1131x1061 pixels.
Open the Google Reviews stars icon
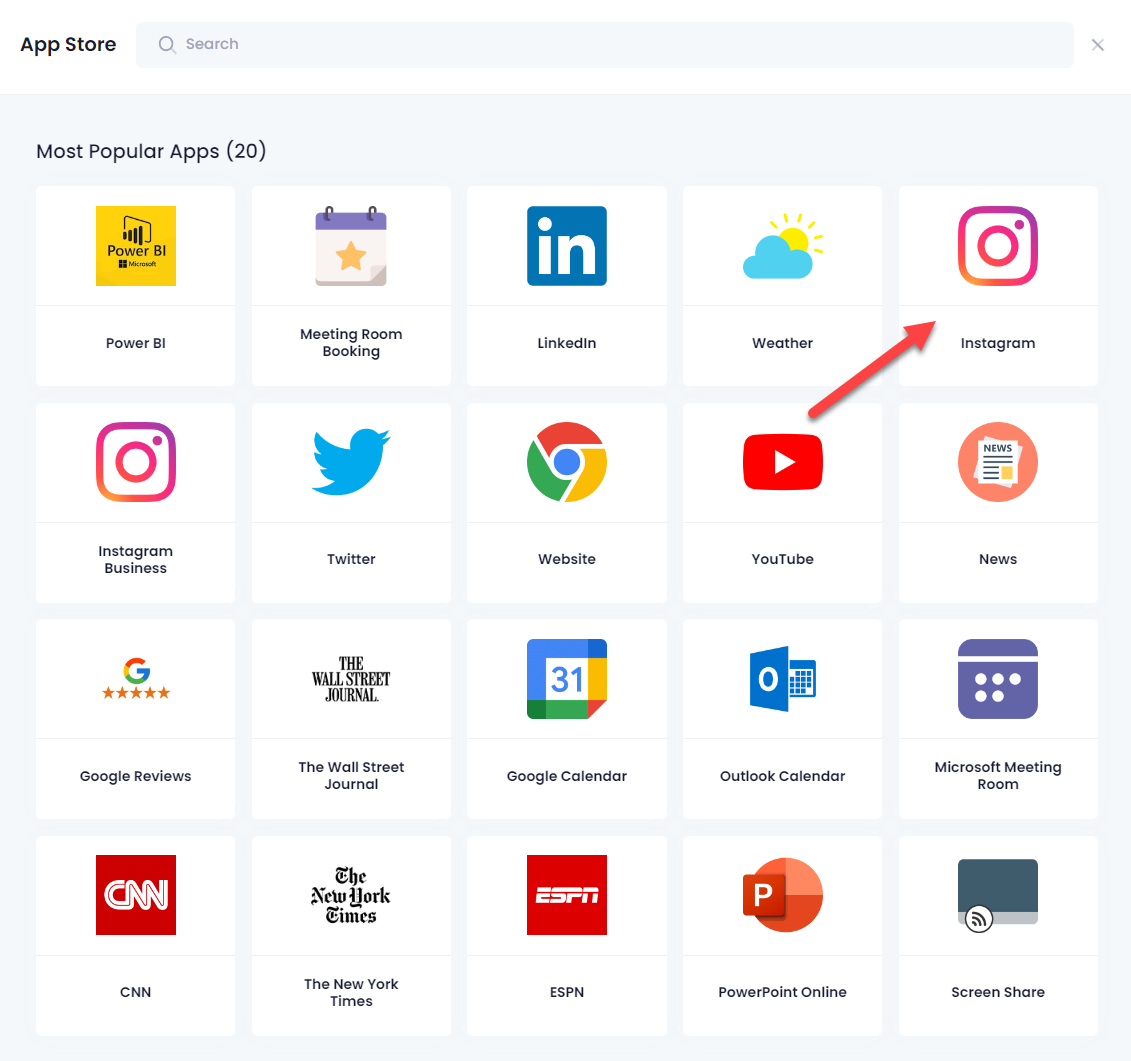click(x=136, y=679)
